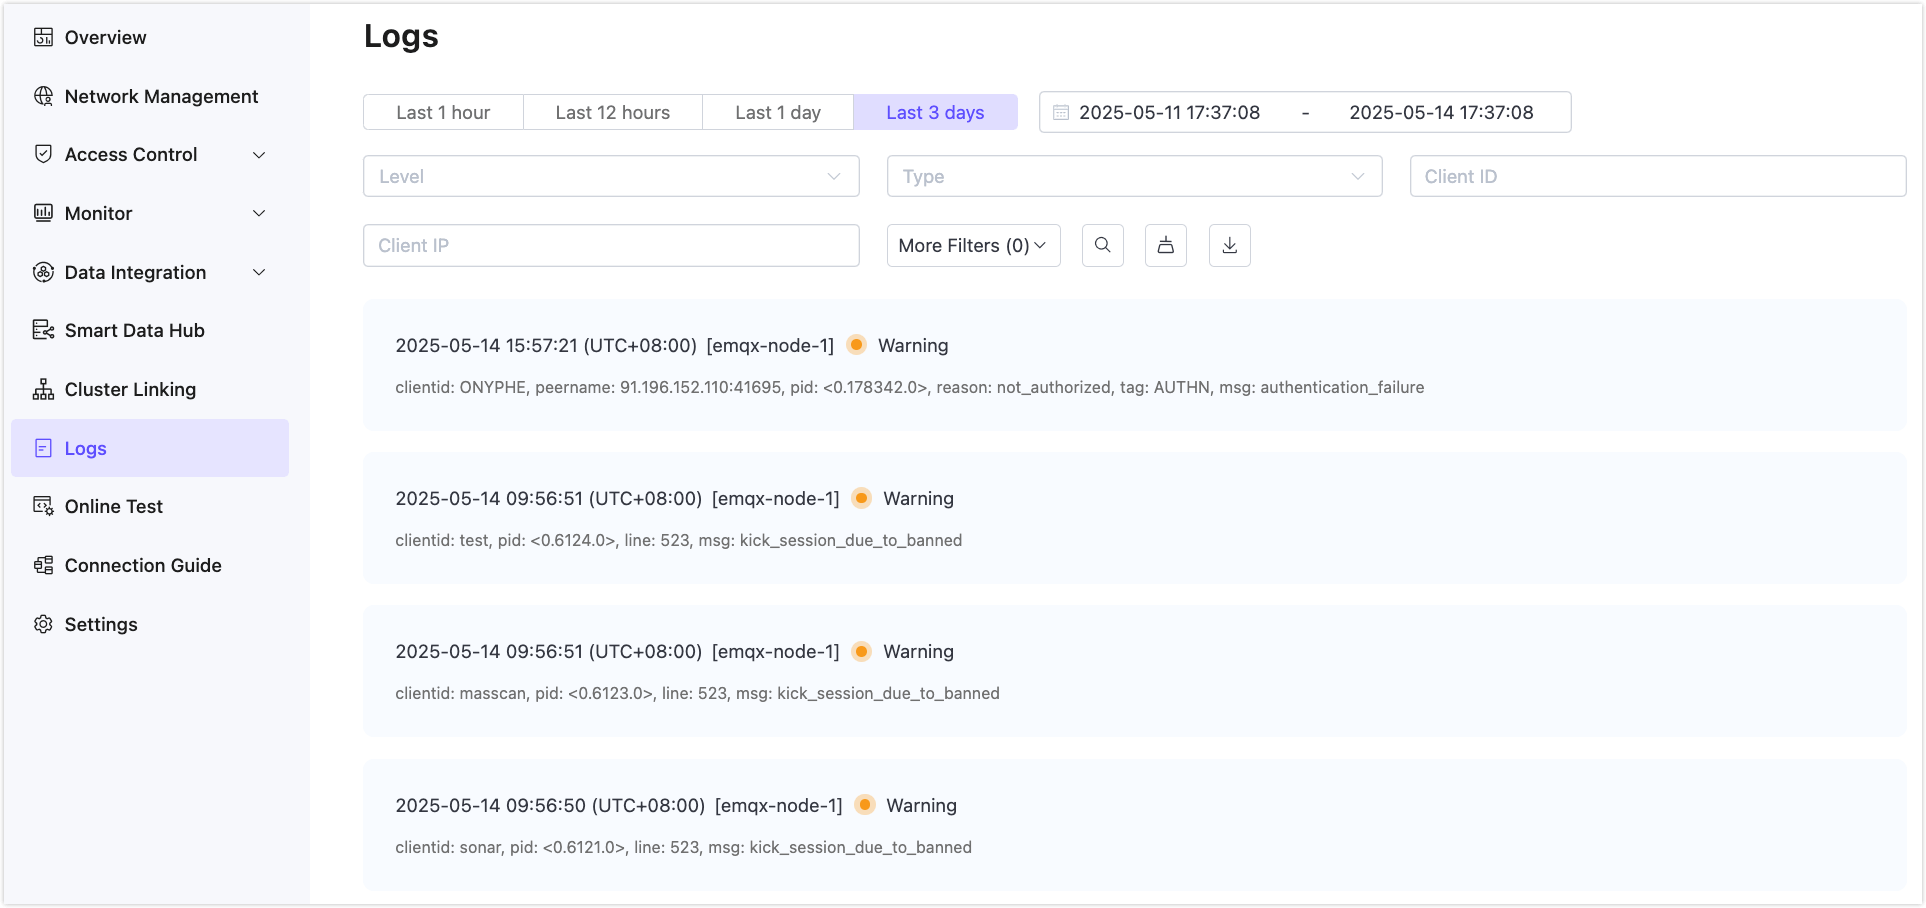The height and width of the screenshot is (908, 1926).
Task: Open the Level dropdown
Action: tap(610, 176)
